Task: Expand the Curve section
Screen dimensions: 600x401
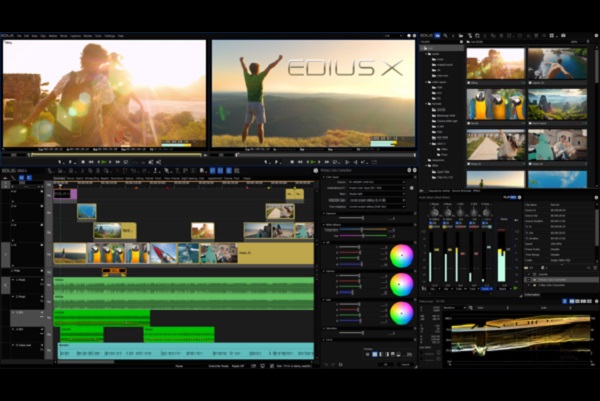Action: [x=323, y=339]
